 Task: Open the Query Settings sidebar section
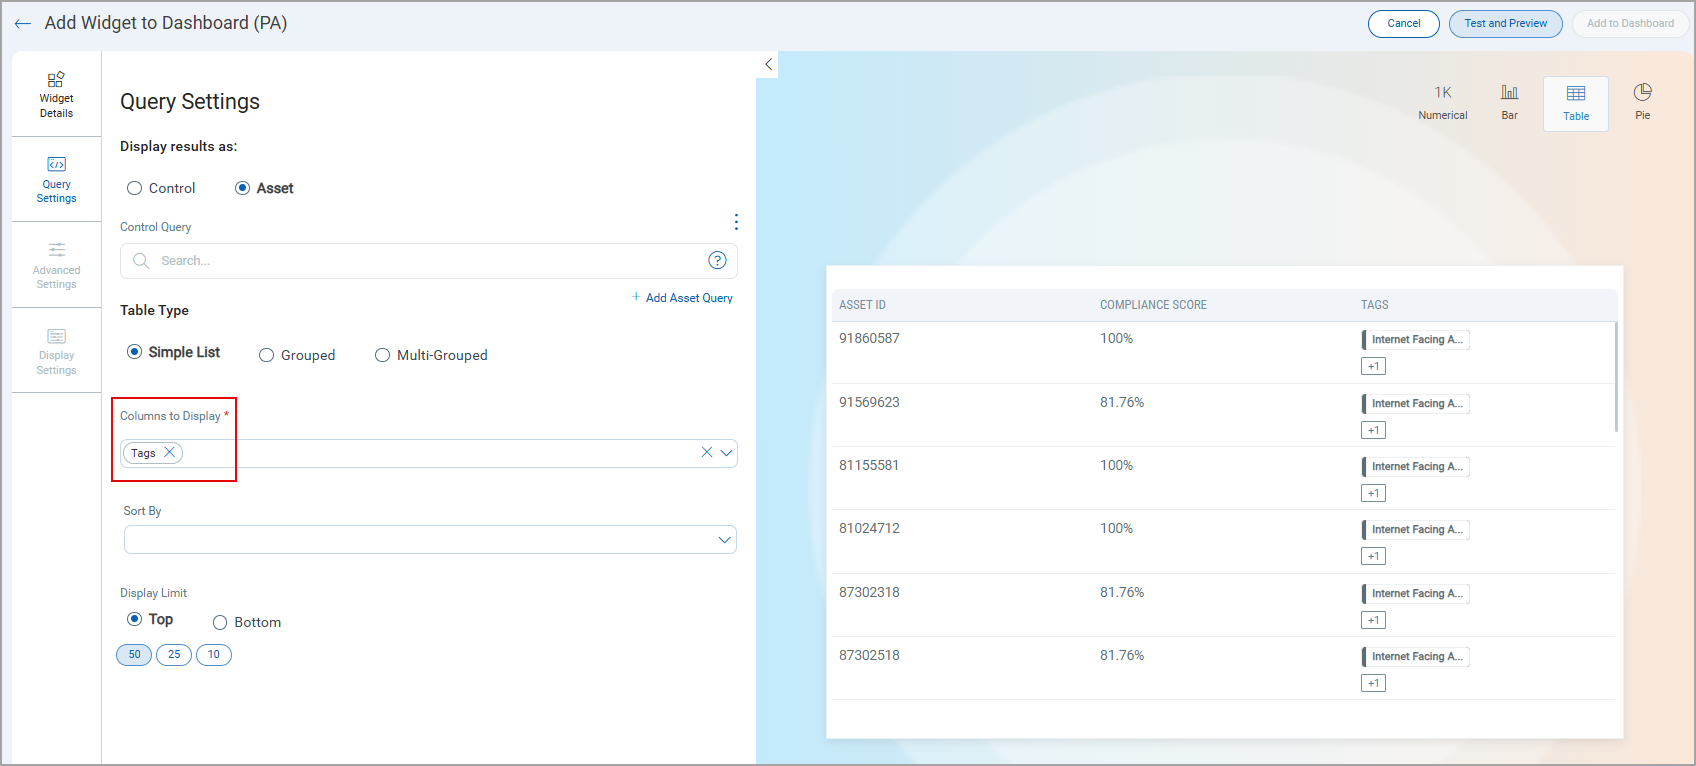pos(56,179)
